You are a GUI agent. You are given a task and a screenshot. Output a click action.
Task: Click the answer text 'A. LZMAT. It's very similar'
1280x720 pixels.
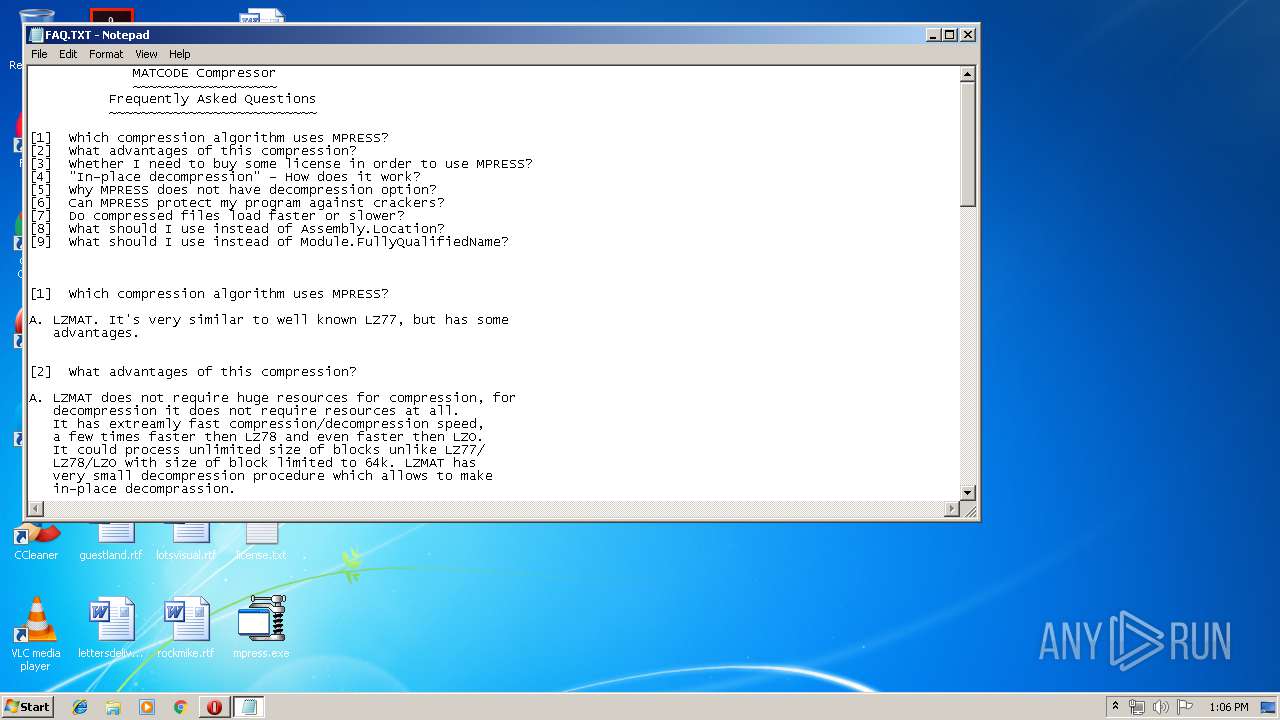(269, 320)
